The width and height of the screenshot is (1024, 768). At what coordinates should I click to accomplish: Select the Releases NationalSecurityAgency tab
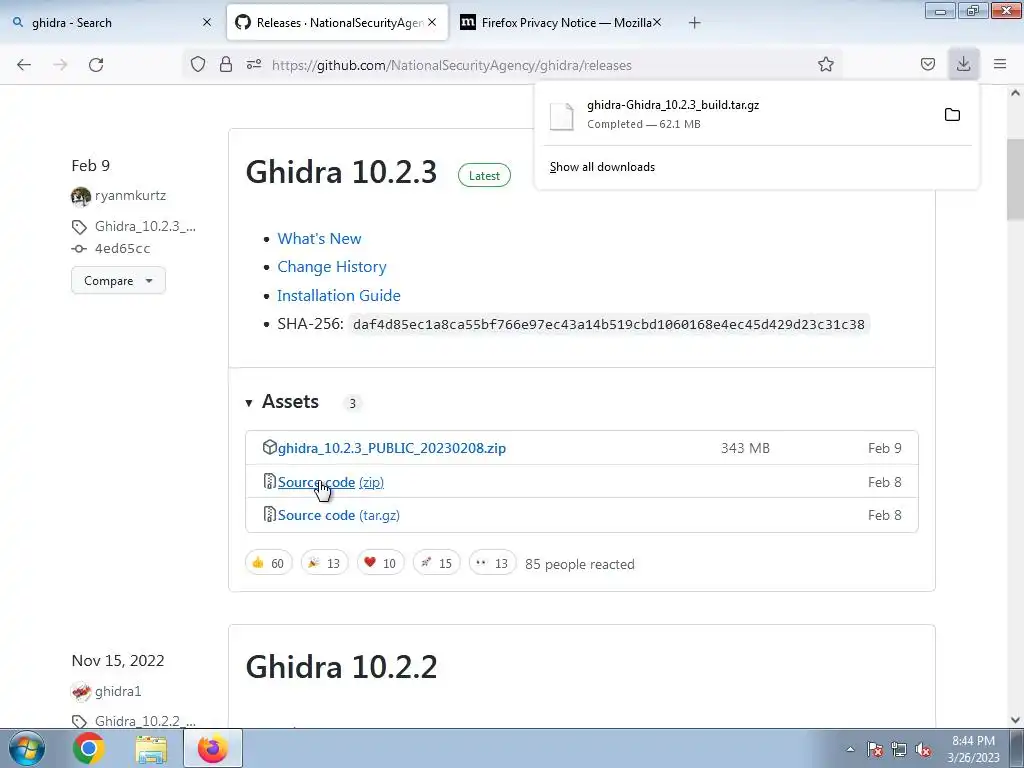click(338, 23)
